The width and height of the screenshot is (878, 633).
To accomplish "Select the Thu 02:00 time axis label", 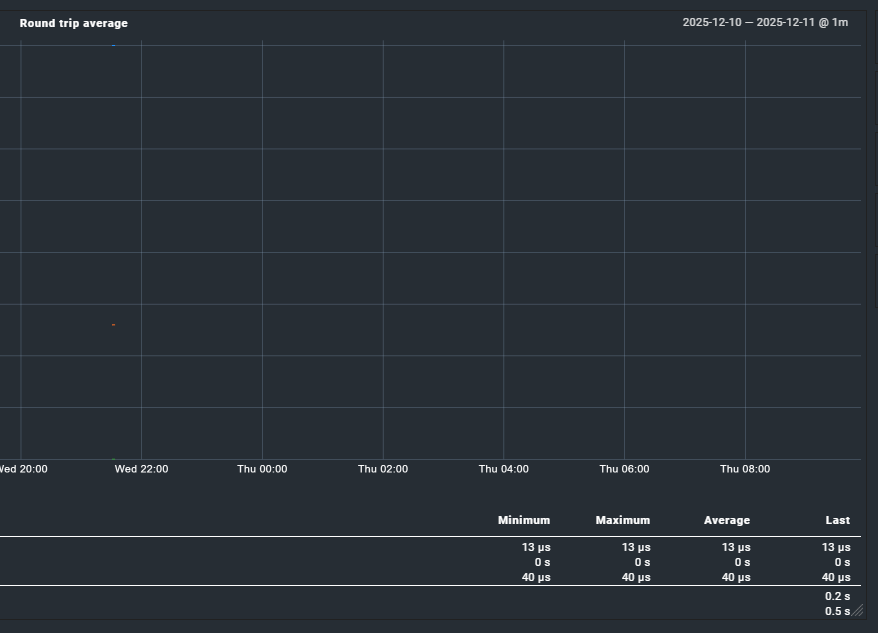I will [x=383, y=469].
